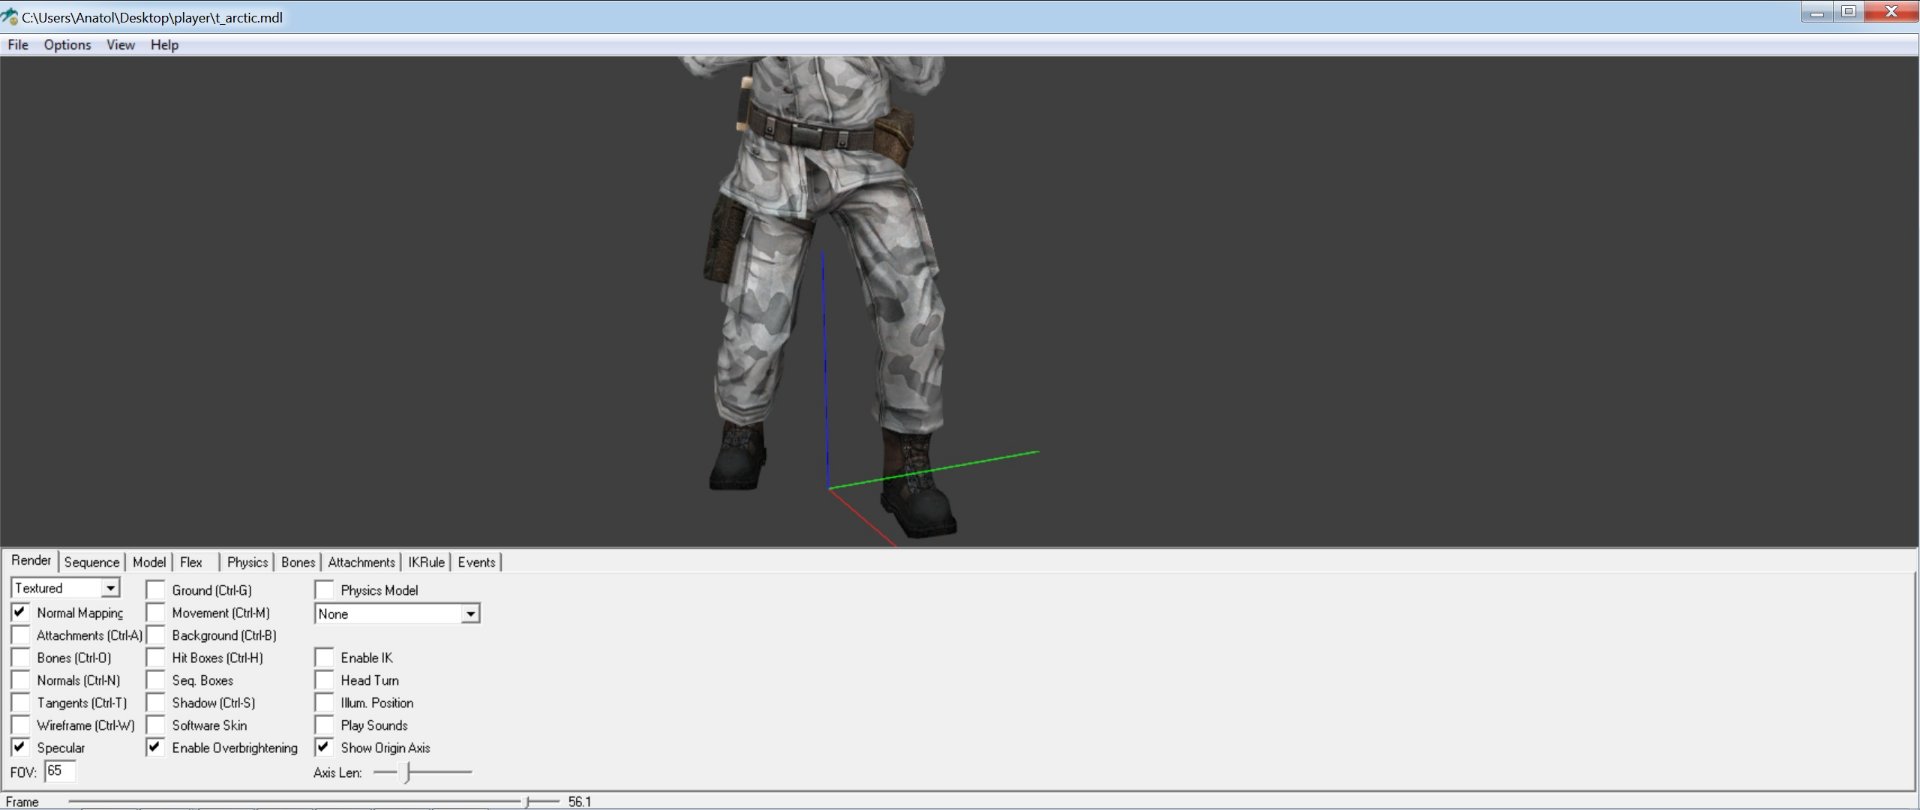The image size is (1920, 810).
Task: Disable the Normal Mapping checkbox
Action: (x=20, y=612)
